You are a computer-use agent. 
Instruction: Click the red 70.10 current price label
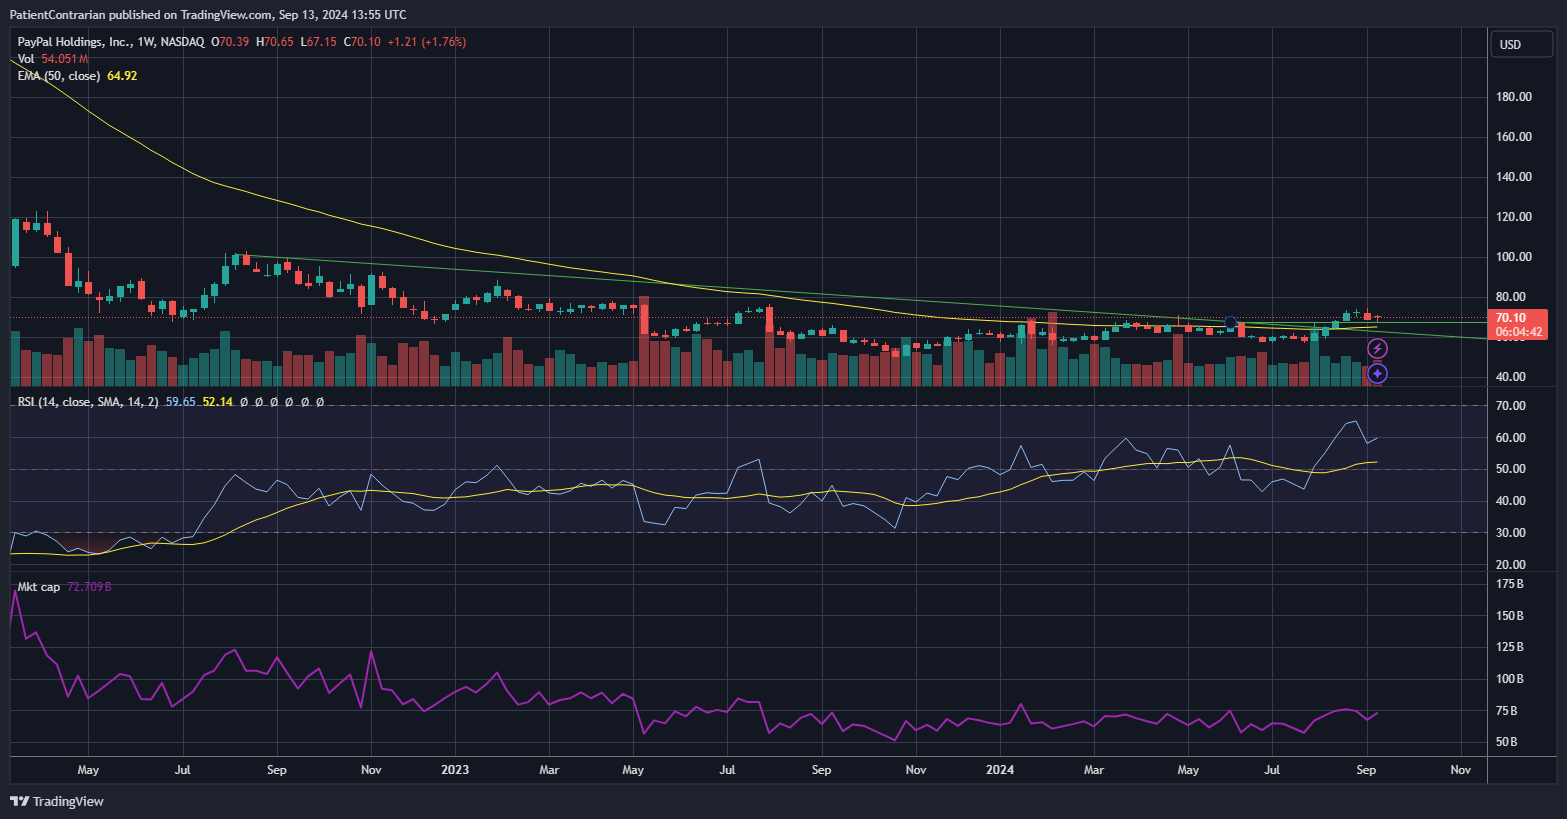pyautogui.click(x=1510, y=318)
